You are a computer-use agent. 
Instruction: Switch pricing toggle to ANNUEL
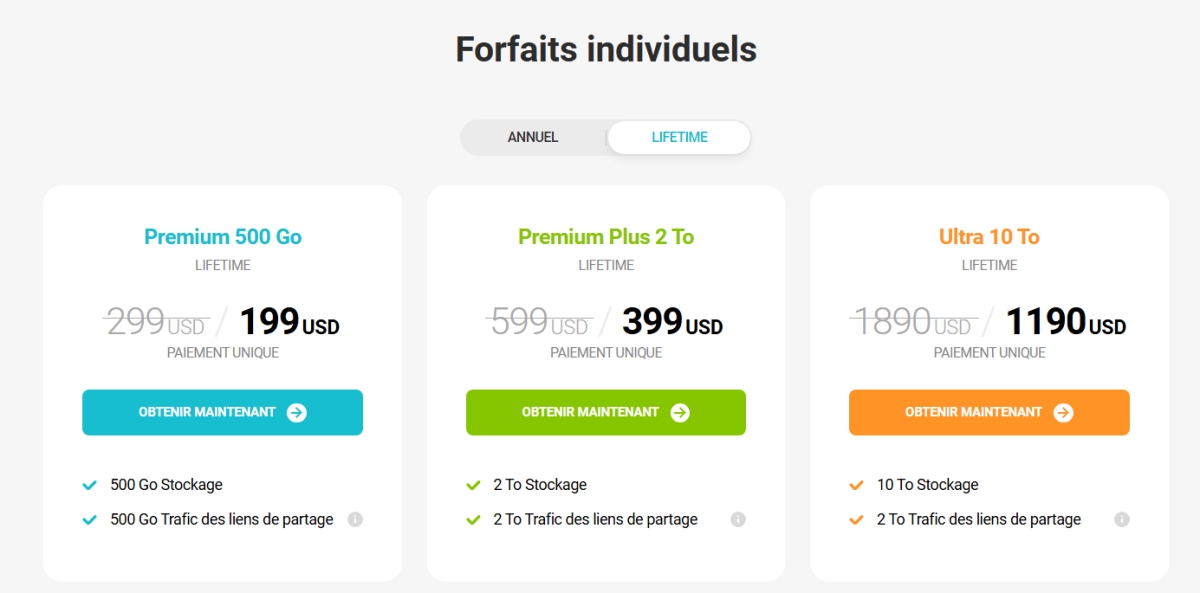click(533, 137)
